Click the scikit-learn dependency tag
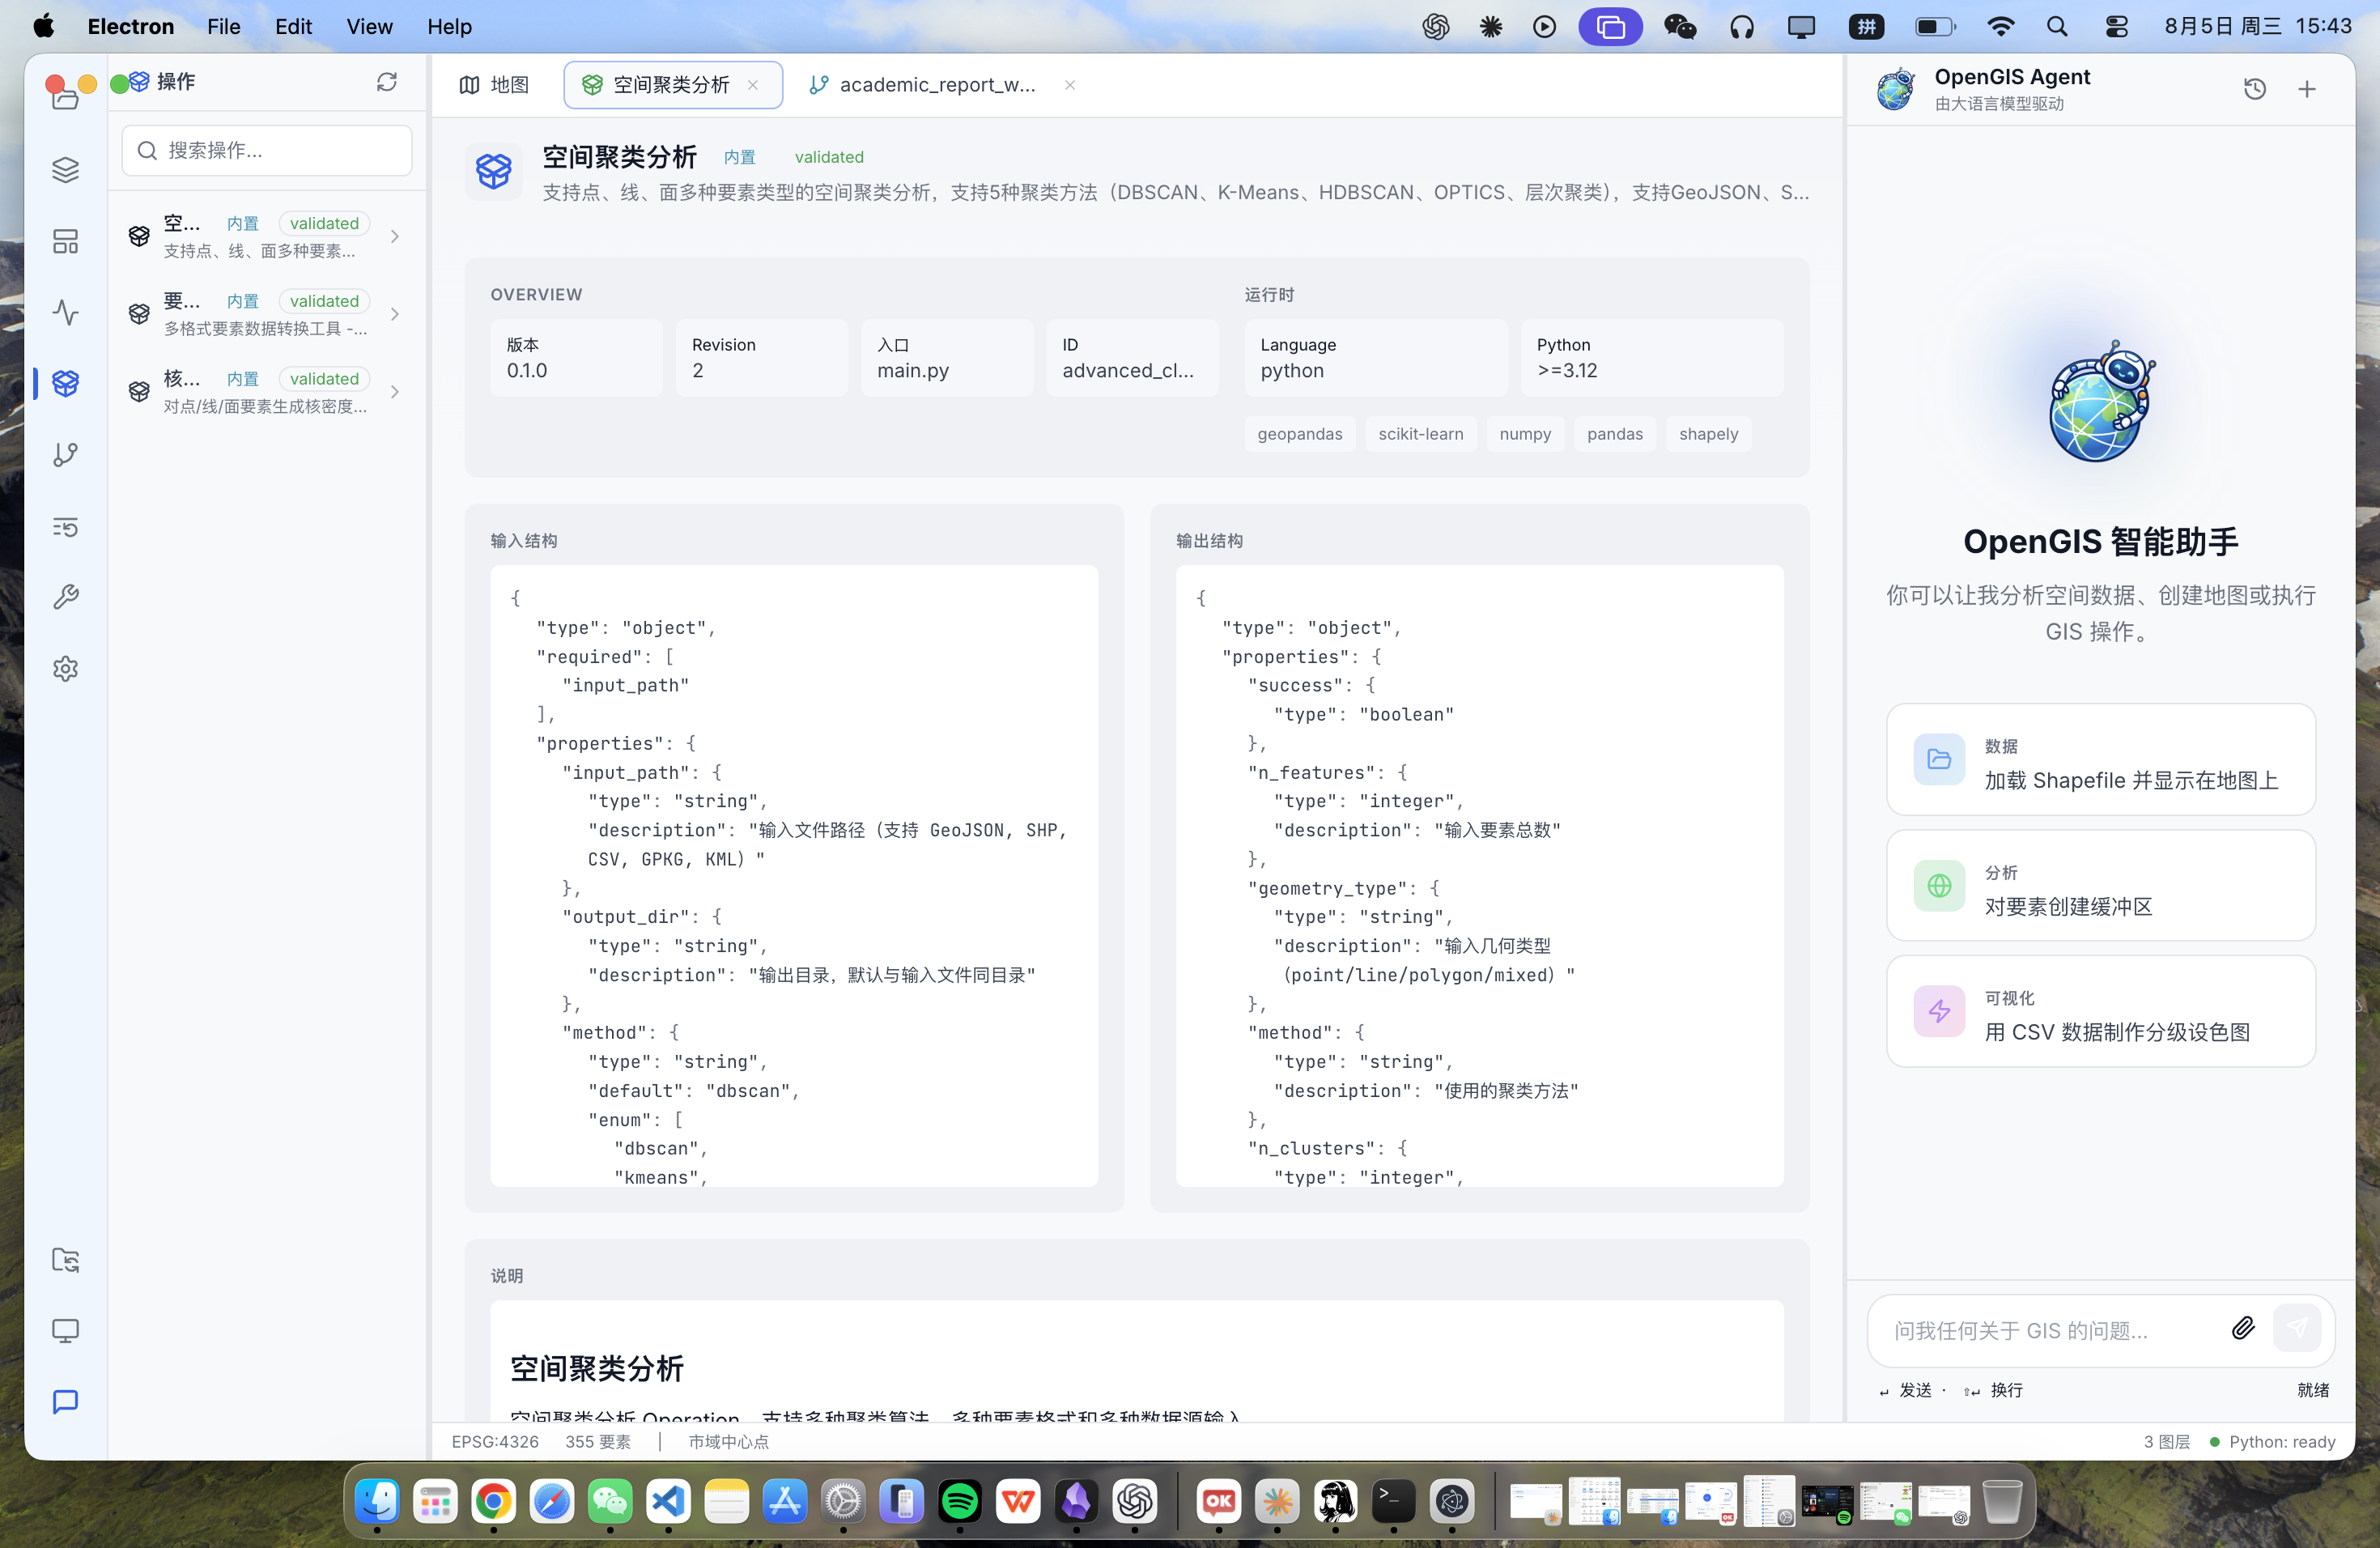The image size is (2380, 1548). pos(1420,434)
